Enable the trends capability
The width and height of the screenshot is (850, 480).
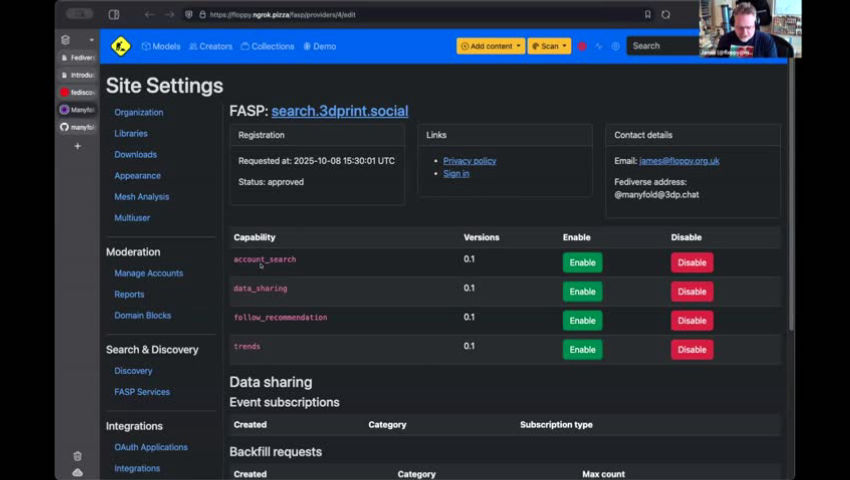582,350
